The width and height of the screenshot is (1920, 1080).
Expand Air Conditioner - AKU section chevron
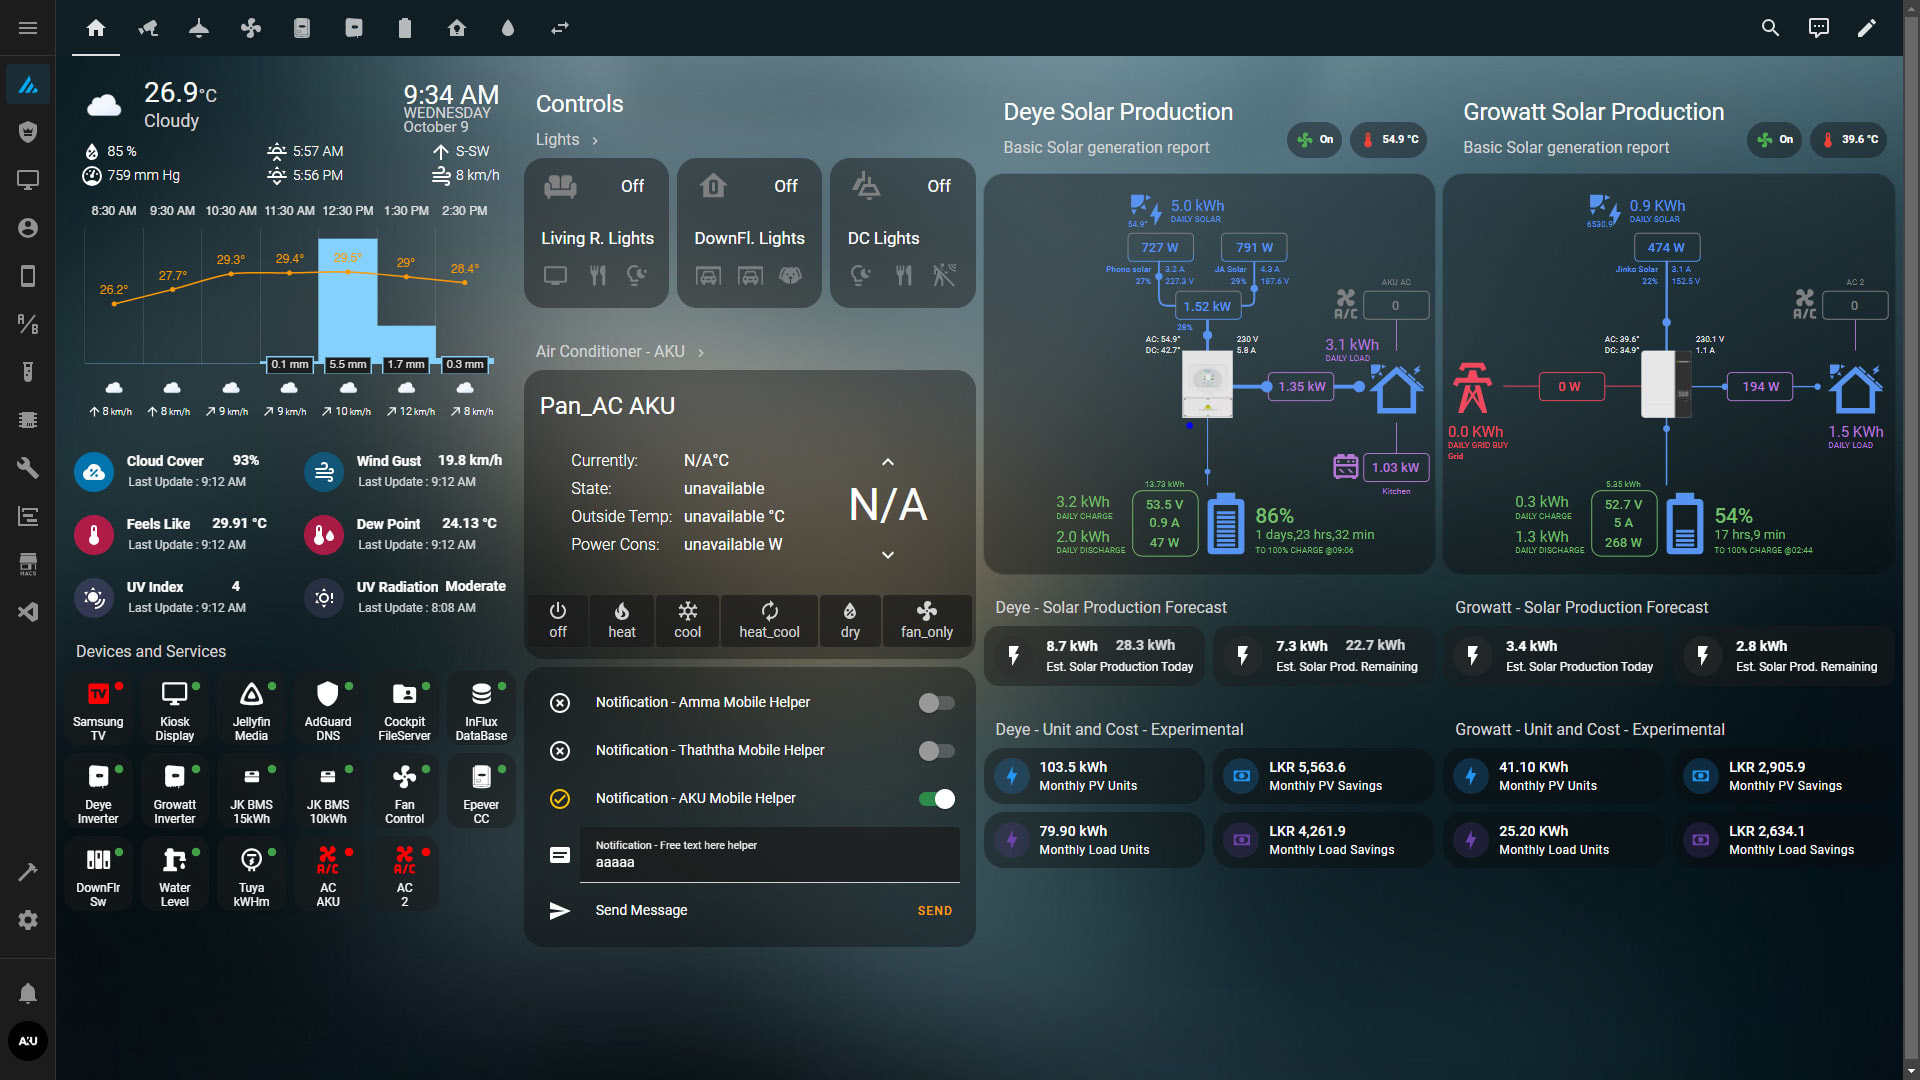(x=701, y=353)
